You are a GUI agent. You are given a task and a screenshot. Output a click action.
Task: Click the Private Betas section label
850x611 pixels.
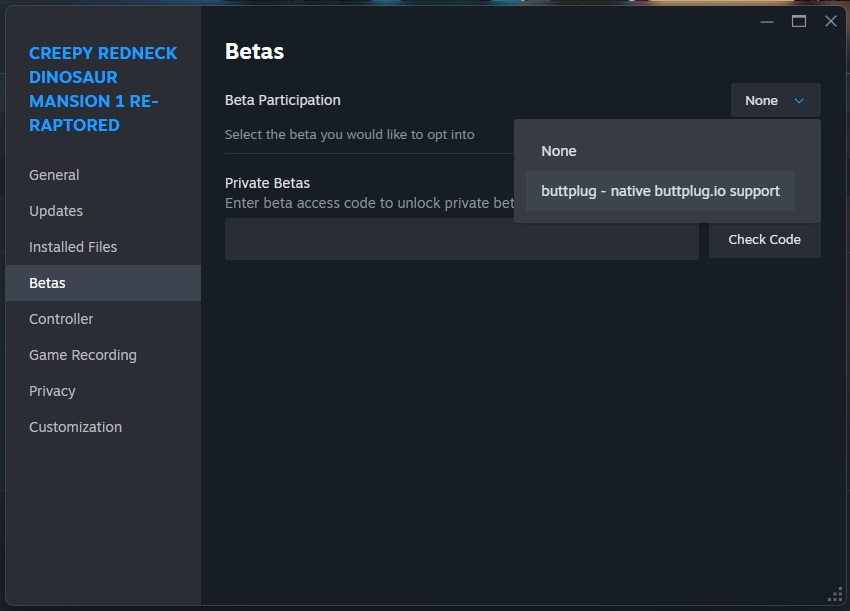[267, 183]
